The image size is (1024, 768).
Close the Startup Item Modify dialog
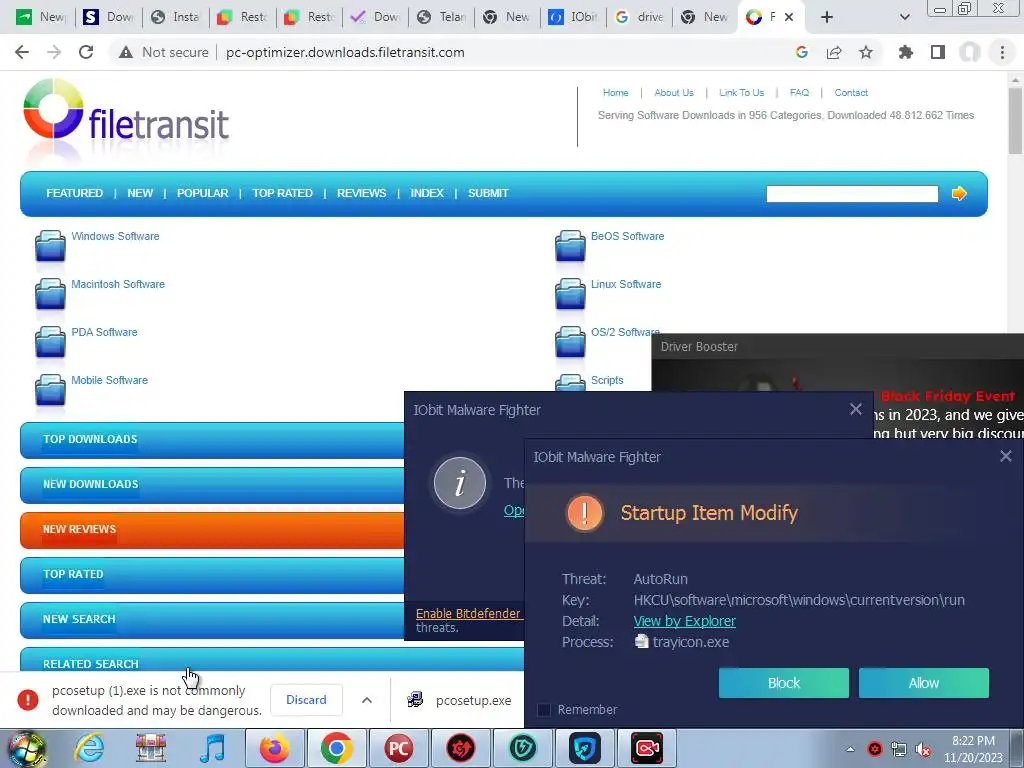pos(1006,456)
